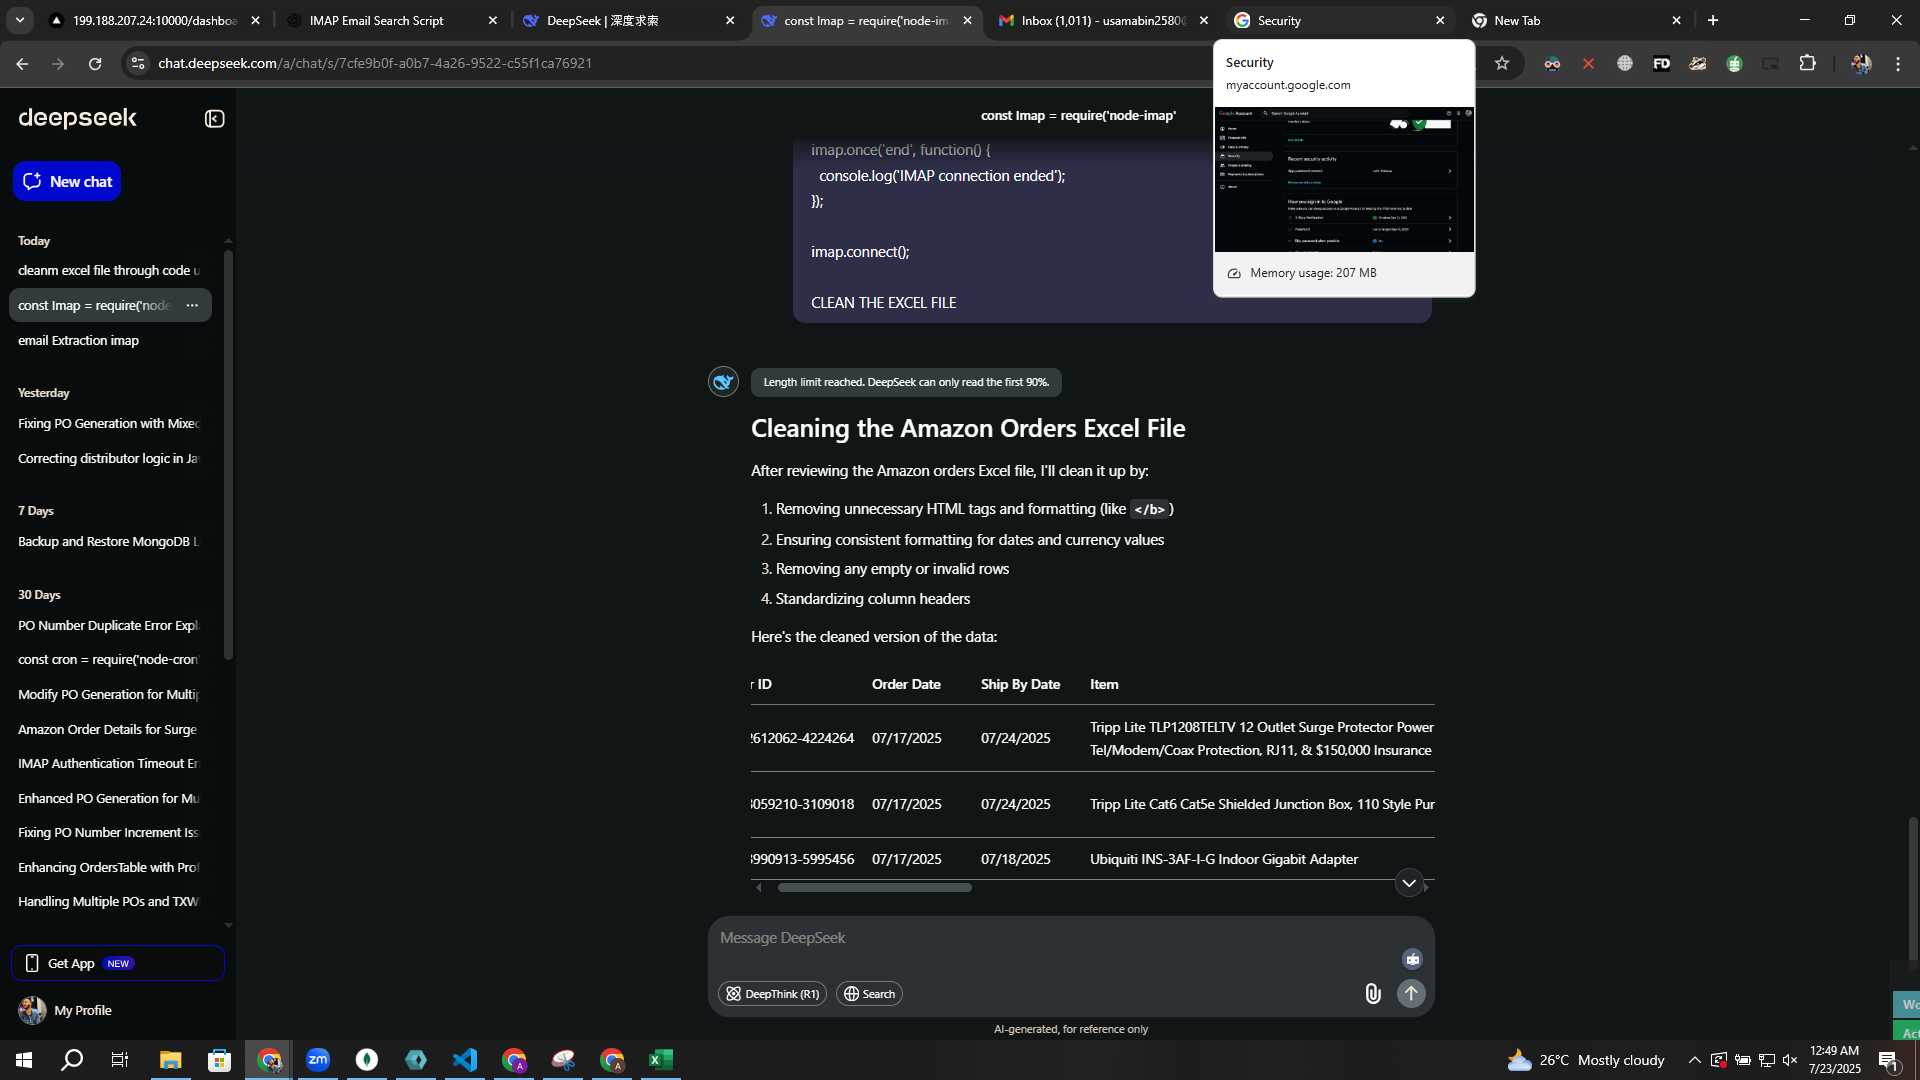Screen dimensions: 1920x1080
Task: Open the Windows Start menu
Action: pyautogui.click(x=24, y=1060)
